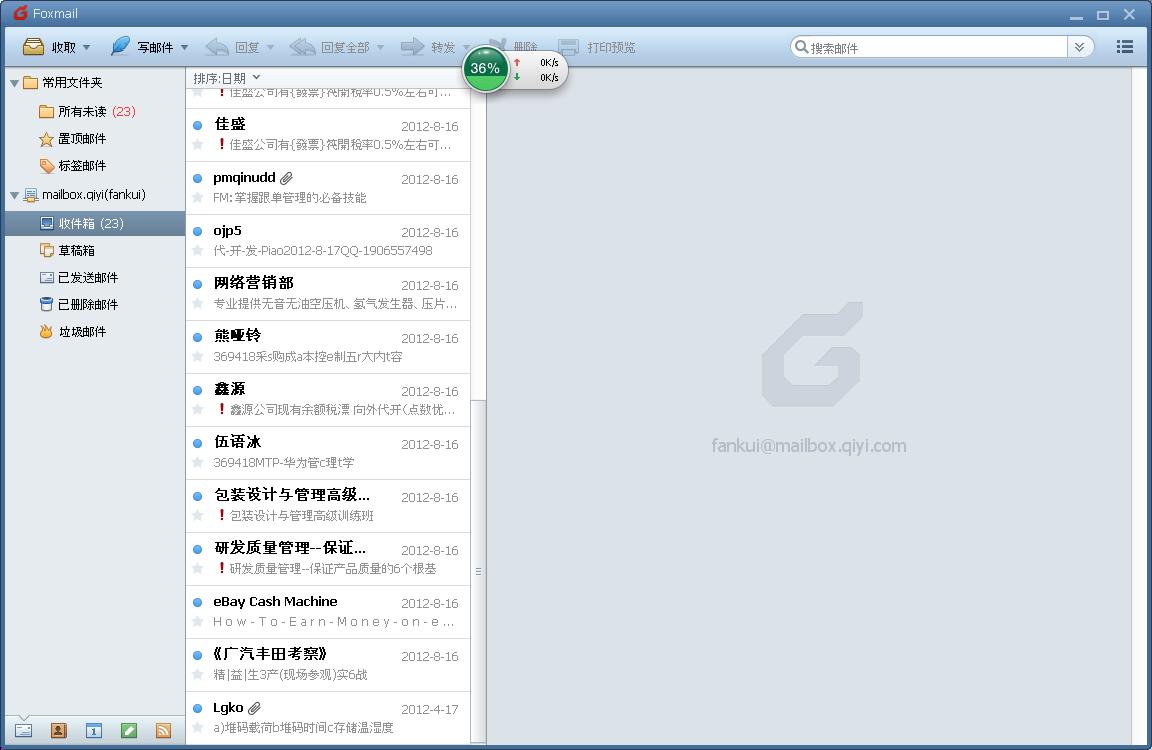Collapse the 常用文件夹 tree node

click(14, 83)
